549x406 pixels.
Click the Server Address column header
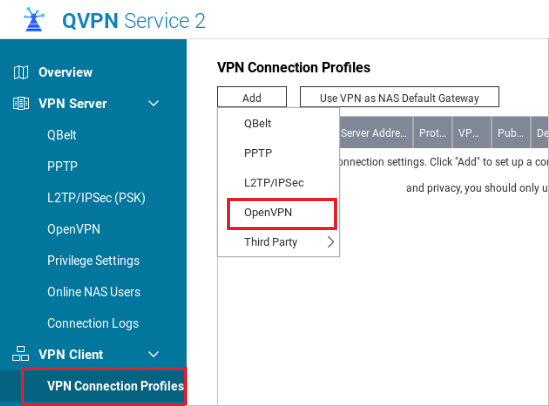coord(376,133)
